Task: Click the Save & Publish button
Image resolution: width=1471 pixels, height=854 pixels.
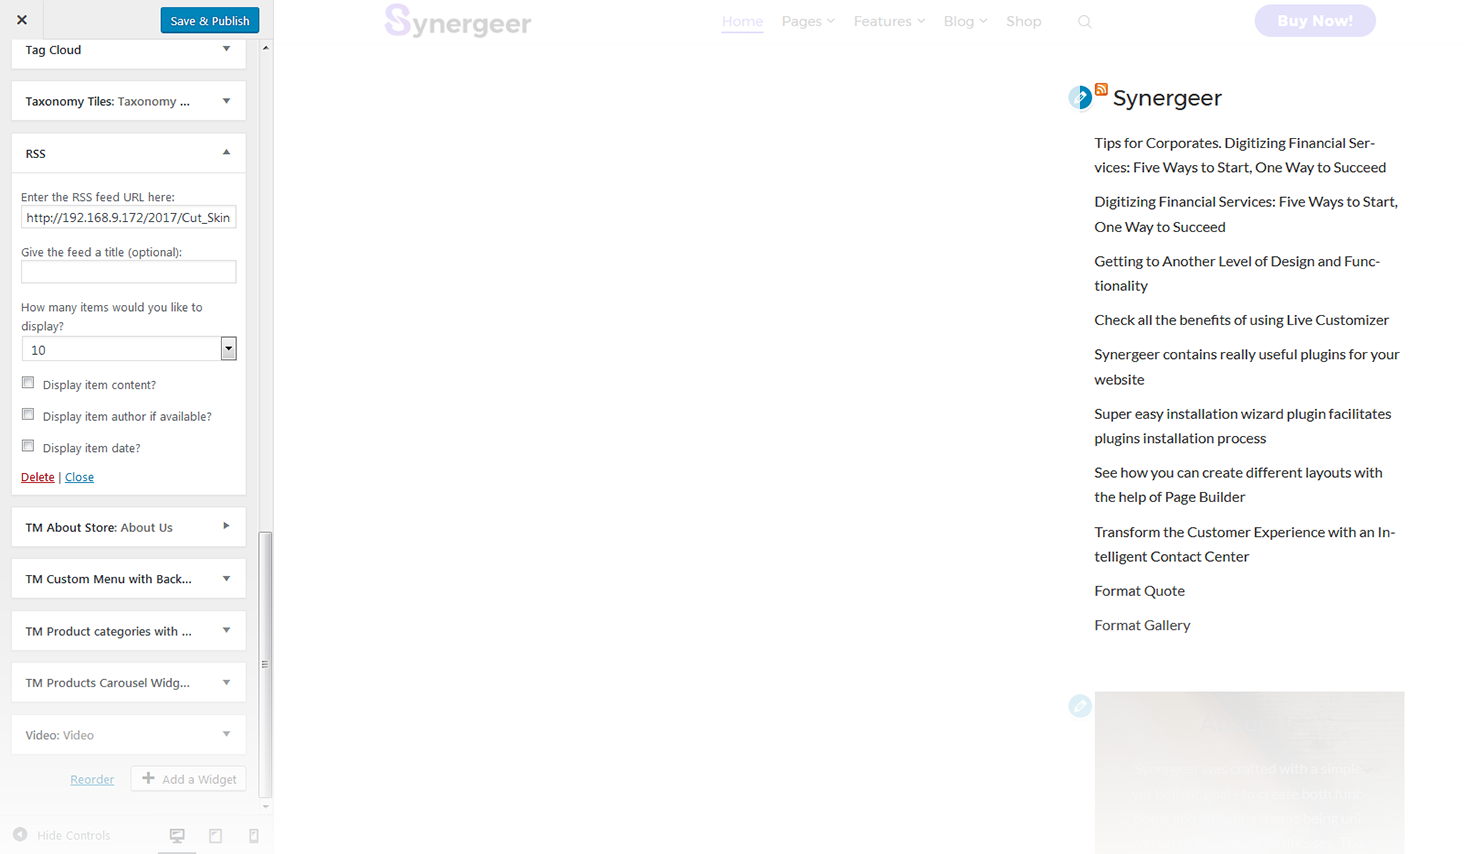Action: (x=210, y=20)
